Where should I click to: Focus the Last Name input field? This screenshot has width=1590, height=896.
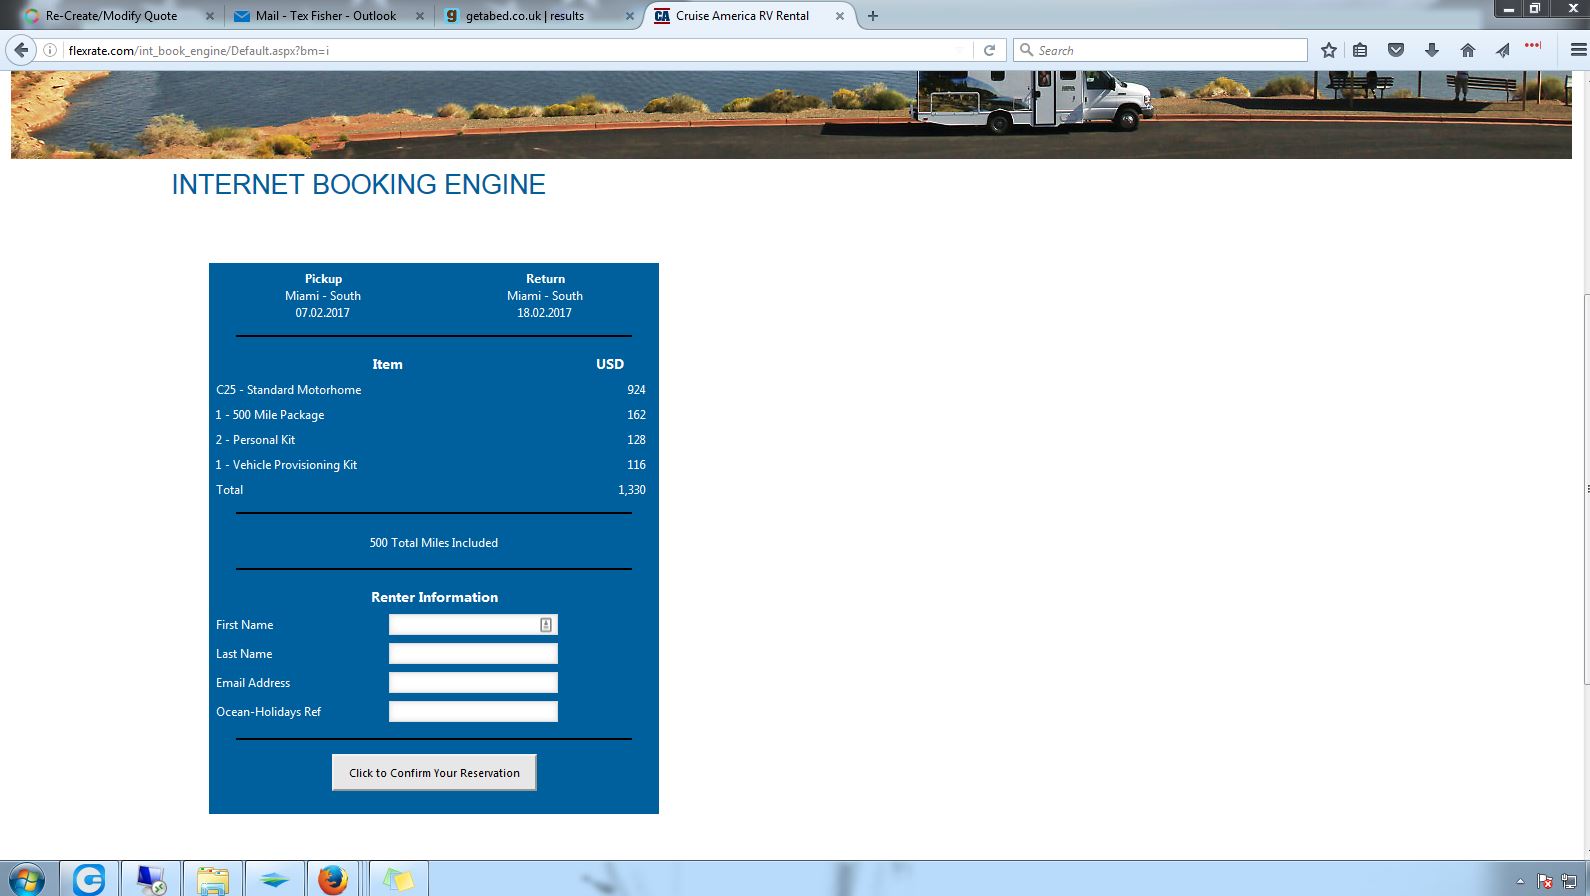tap(473, 654)
